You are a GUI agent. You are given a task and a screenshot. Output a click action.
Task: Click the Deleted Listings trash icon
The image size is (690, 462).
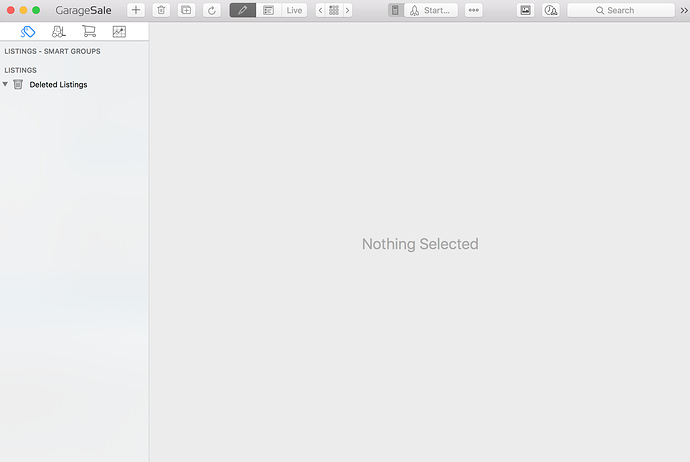pos(18,84)
